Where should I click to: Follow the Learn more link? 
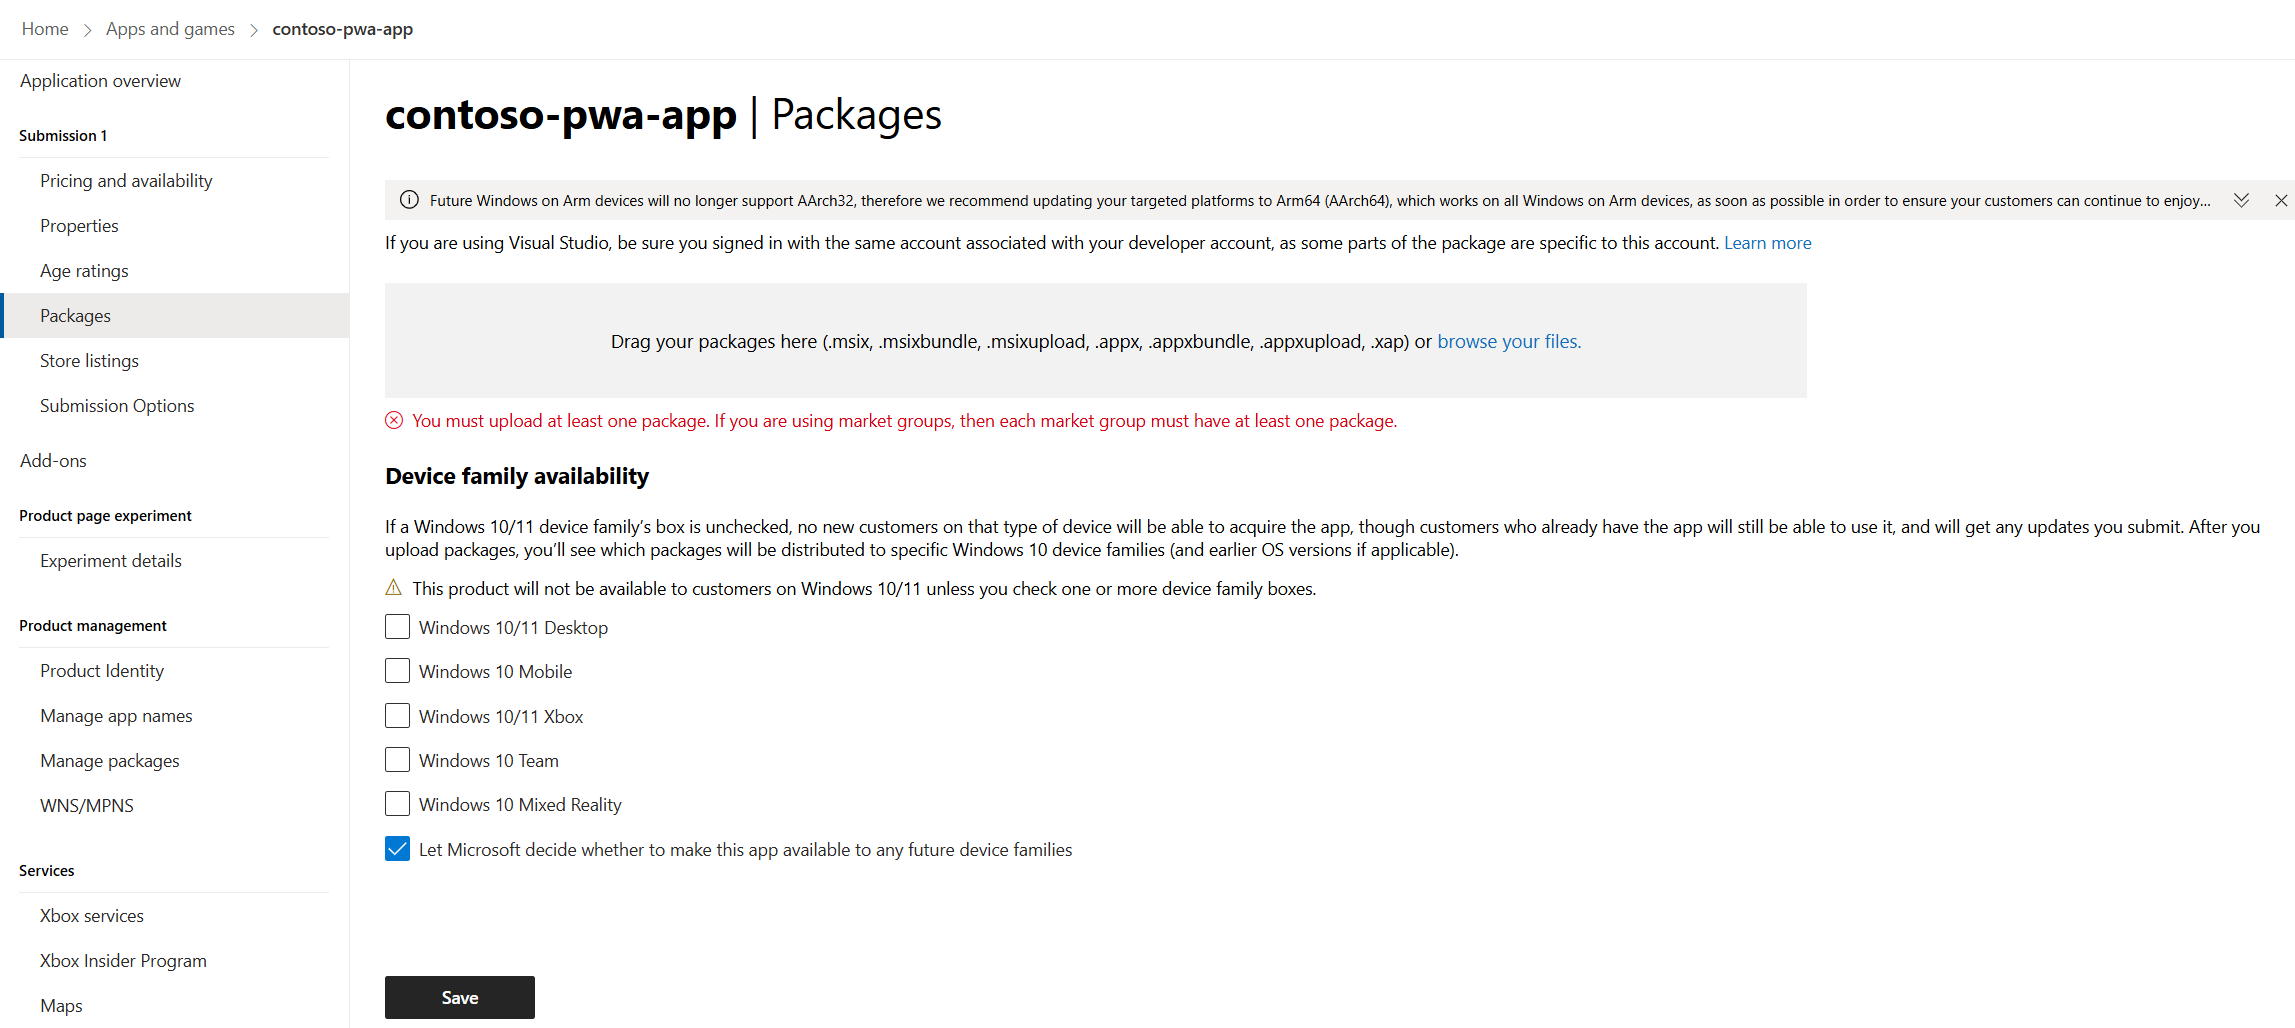(x=1767, y=243)
